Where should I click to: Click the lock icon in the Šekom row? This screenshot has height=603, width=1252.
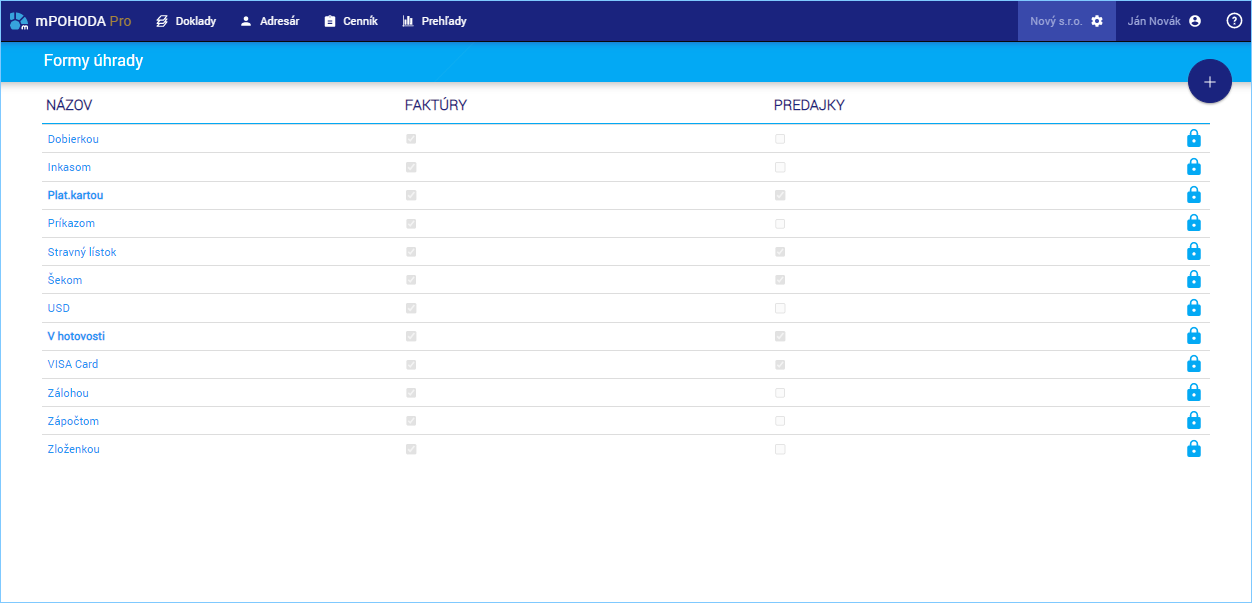pyautogui.click(x=1193, y=279)
